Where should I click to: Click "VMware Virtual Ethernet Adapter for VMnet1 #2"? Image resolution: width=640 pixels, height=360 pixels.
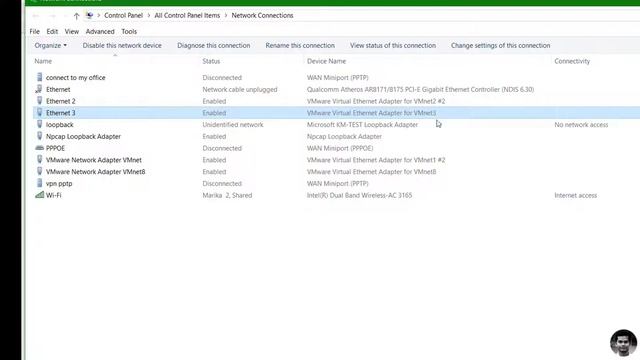pos(376,160)
